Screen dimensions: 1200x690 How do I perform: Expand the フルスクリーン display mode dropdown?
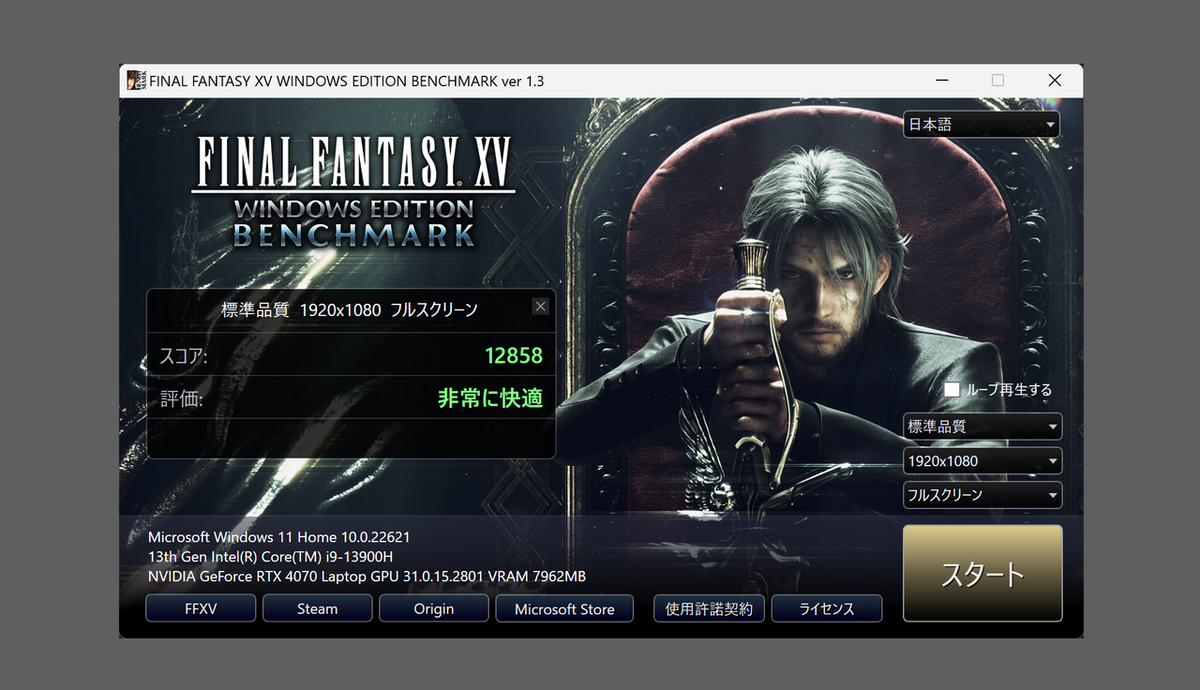pyautogui.click(x=982, y=495)
